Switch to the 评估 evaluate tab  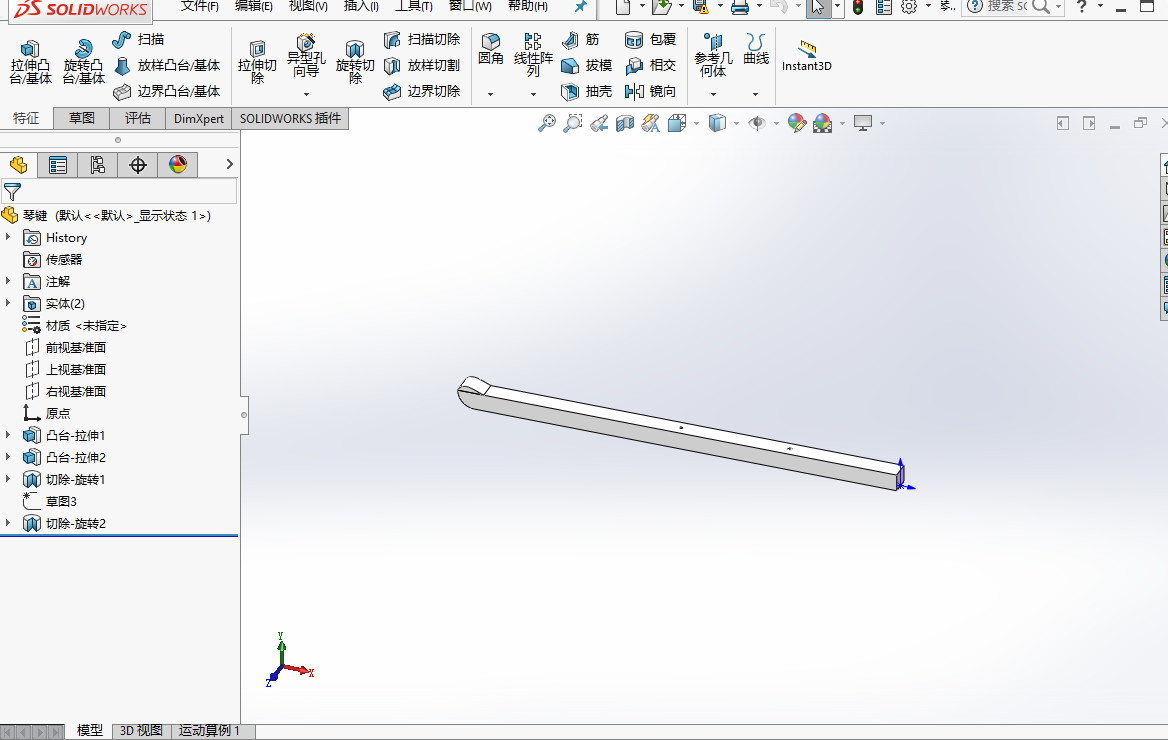138,118
